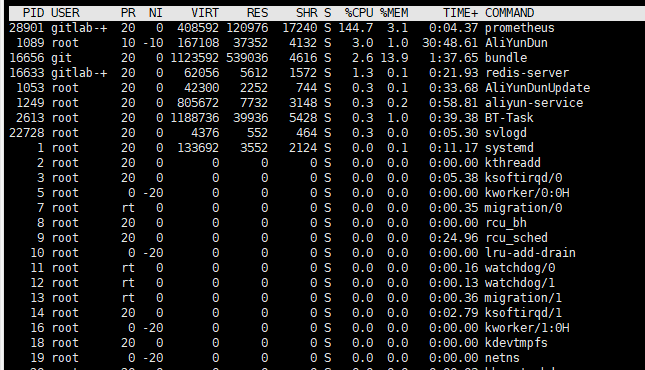Click the 805672 VIRT value
Image resolution: width=645 pixels, height=370 pixels.
pos(198,103)
